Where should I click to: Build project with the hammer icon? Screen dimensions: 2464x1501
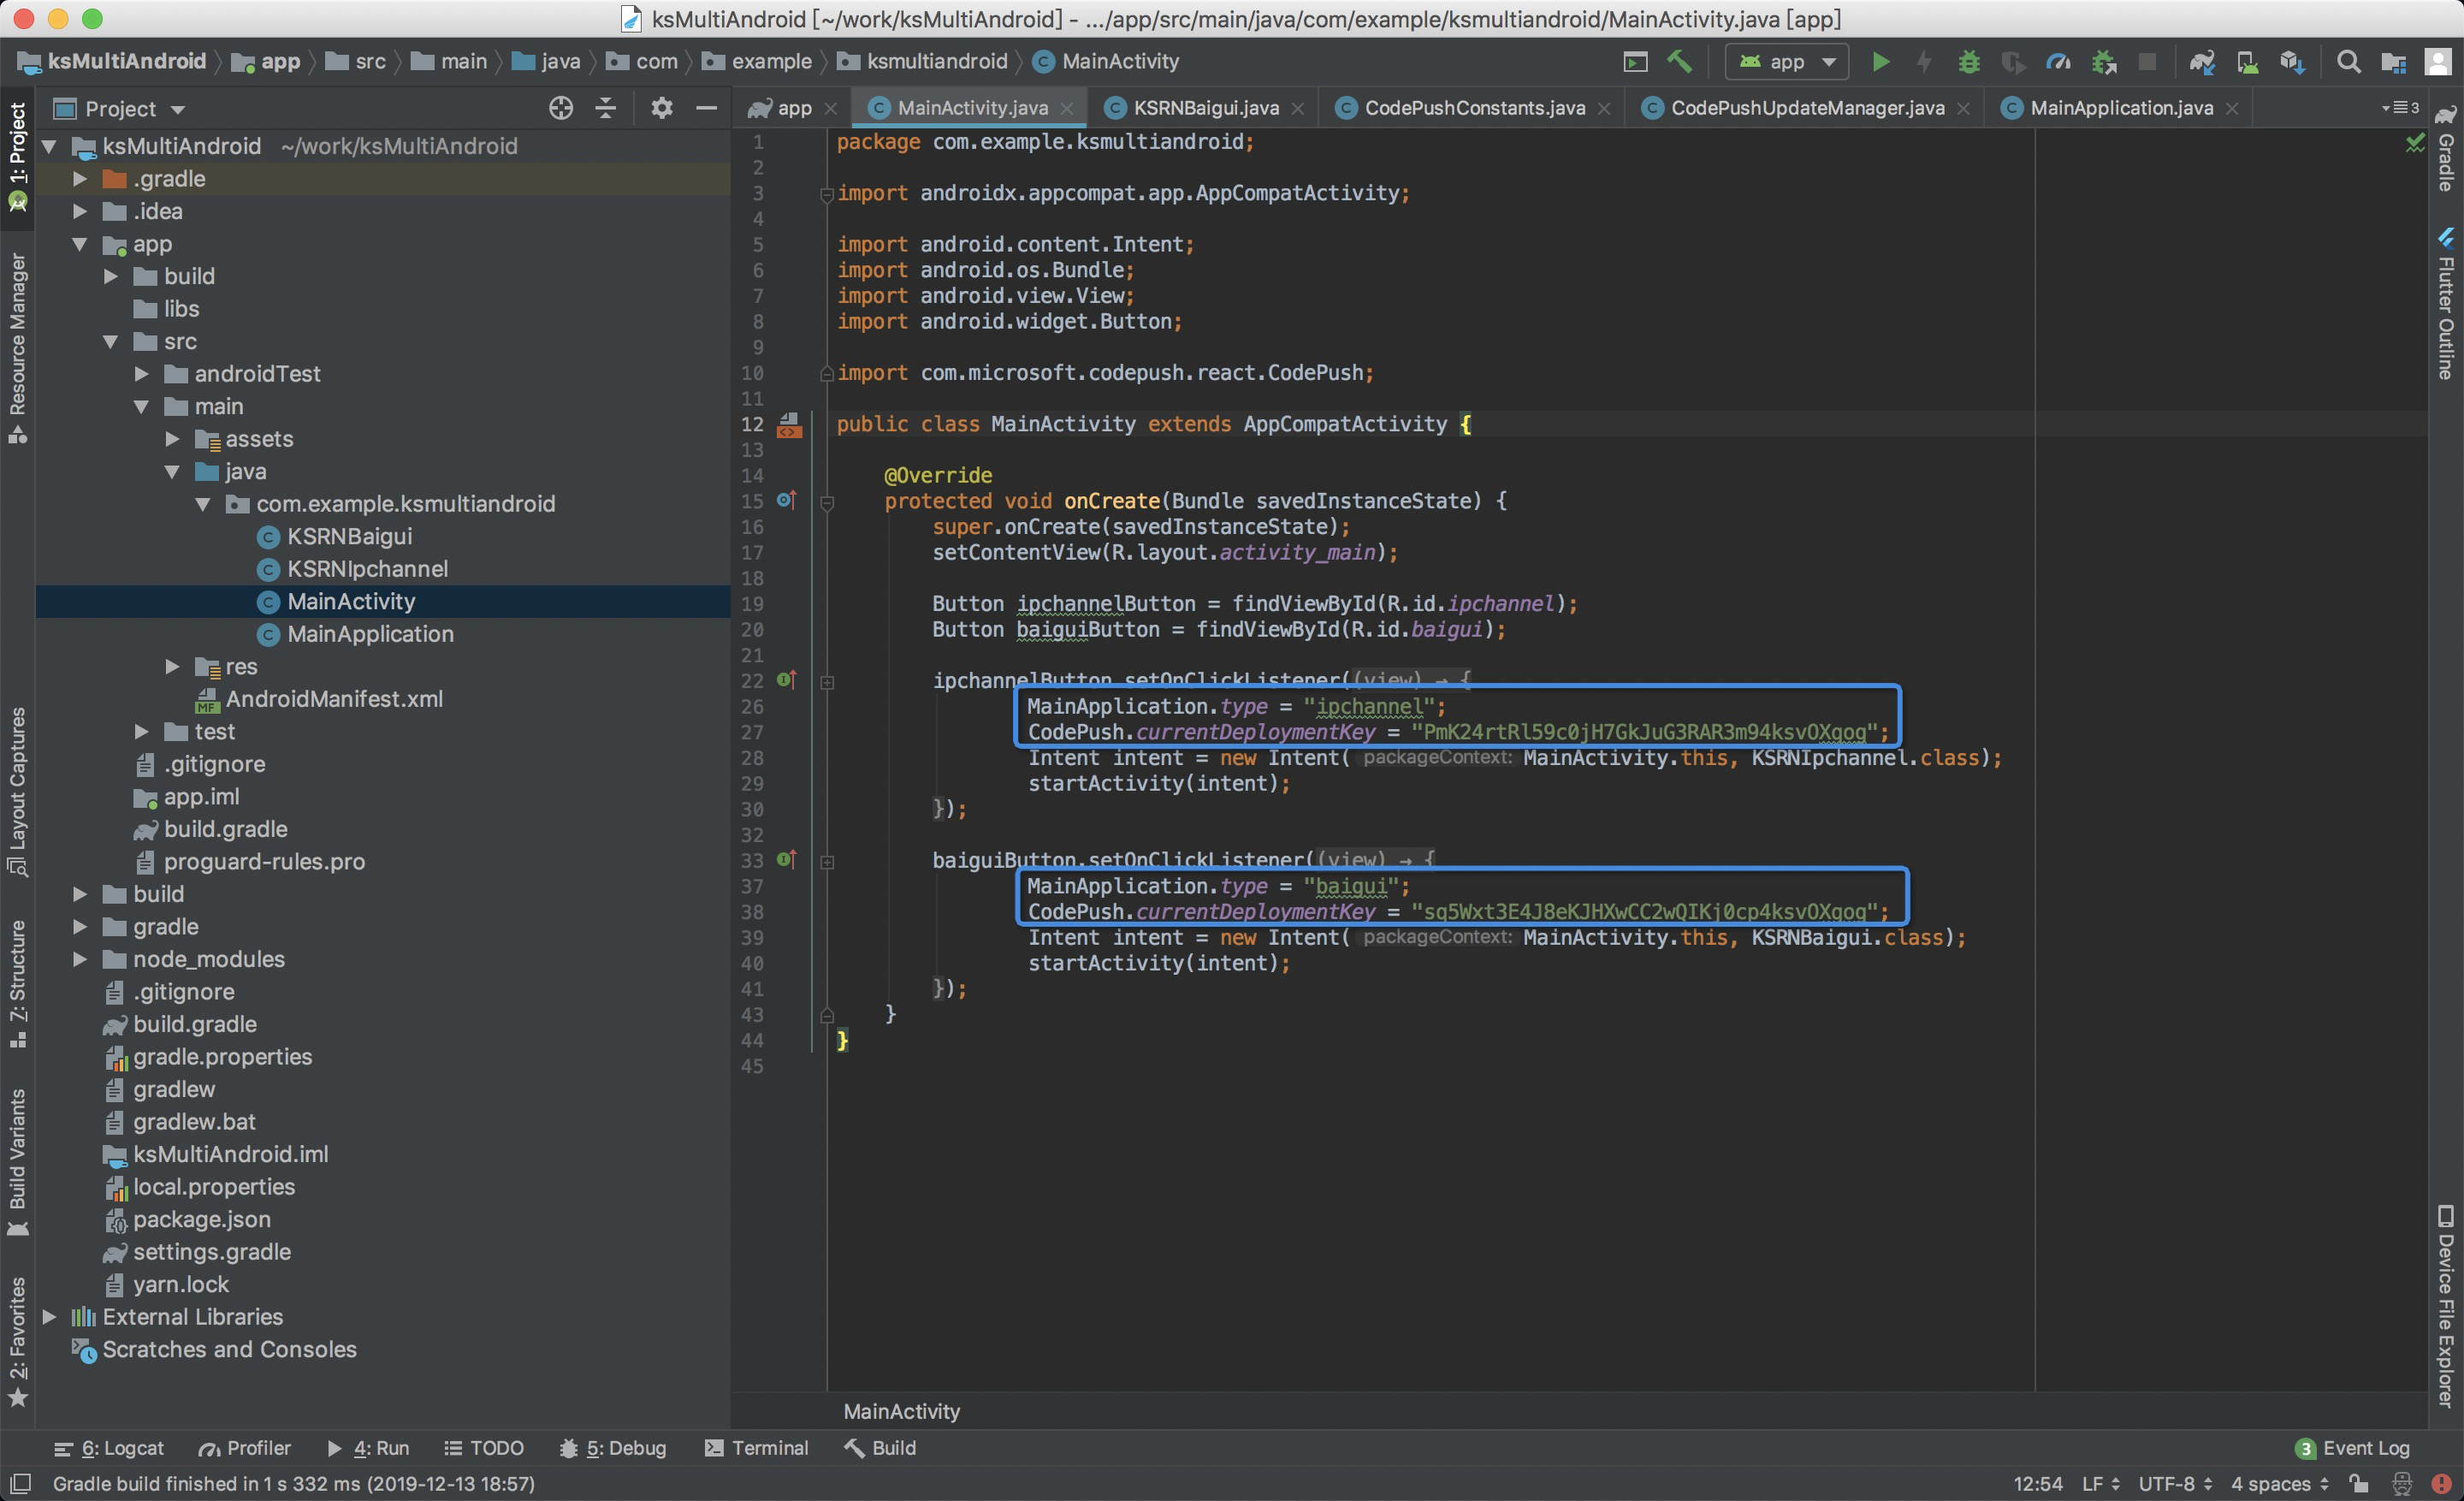point(1679,62)
